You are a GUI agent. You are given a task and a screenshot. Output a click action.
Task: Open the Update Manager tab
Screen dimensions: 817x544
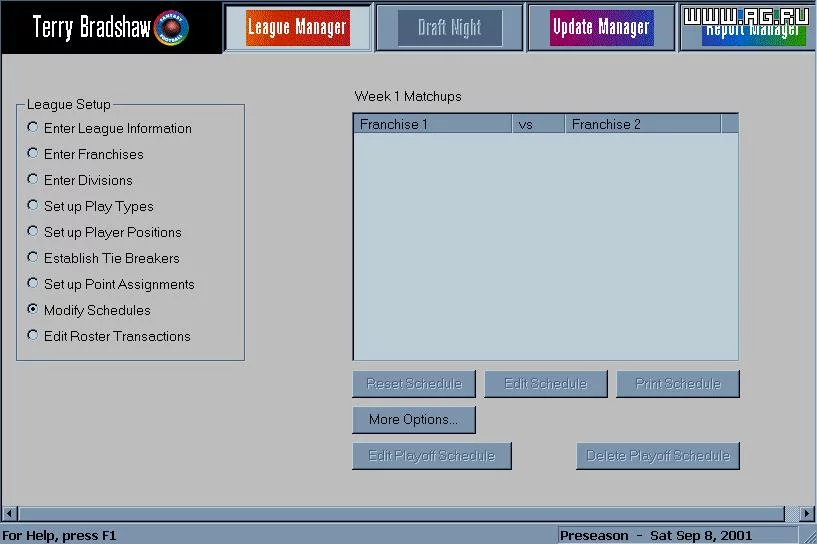601,28
